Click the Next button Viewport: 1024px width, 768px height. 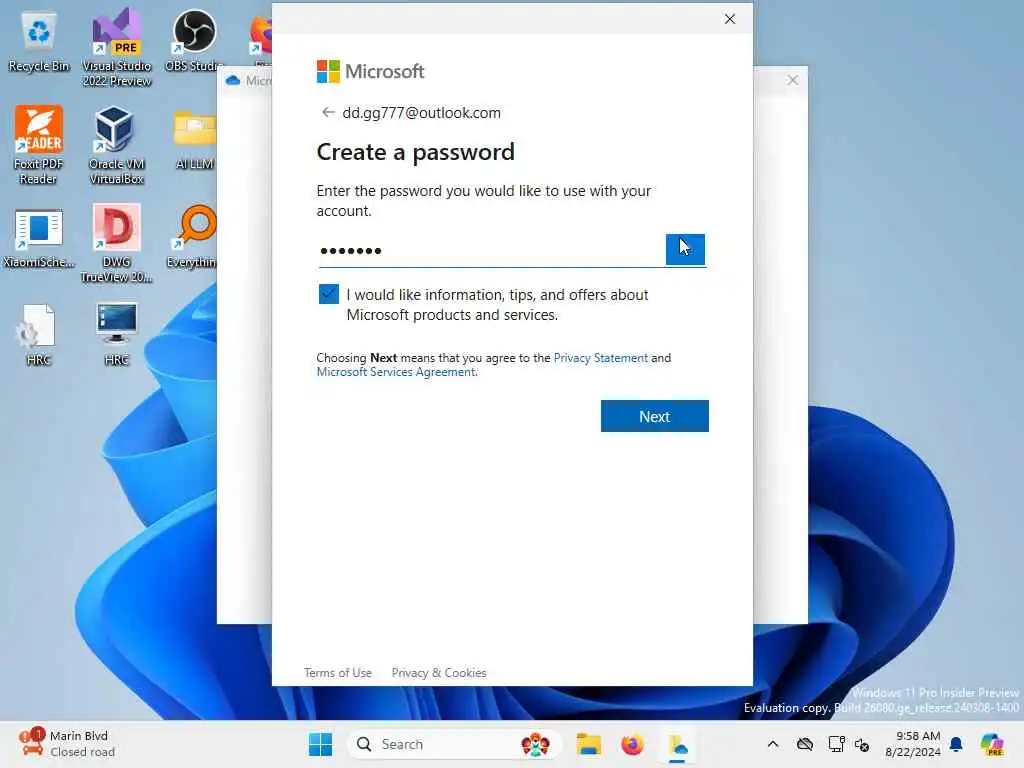[x=654, y=416]
